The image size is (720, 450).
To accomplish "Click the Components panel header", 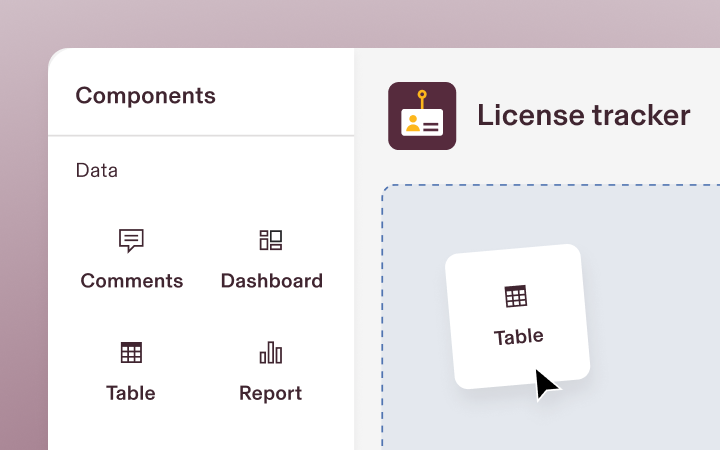I will click(x=146, y=96).
